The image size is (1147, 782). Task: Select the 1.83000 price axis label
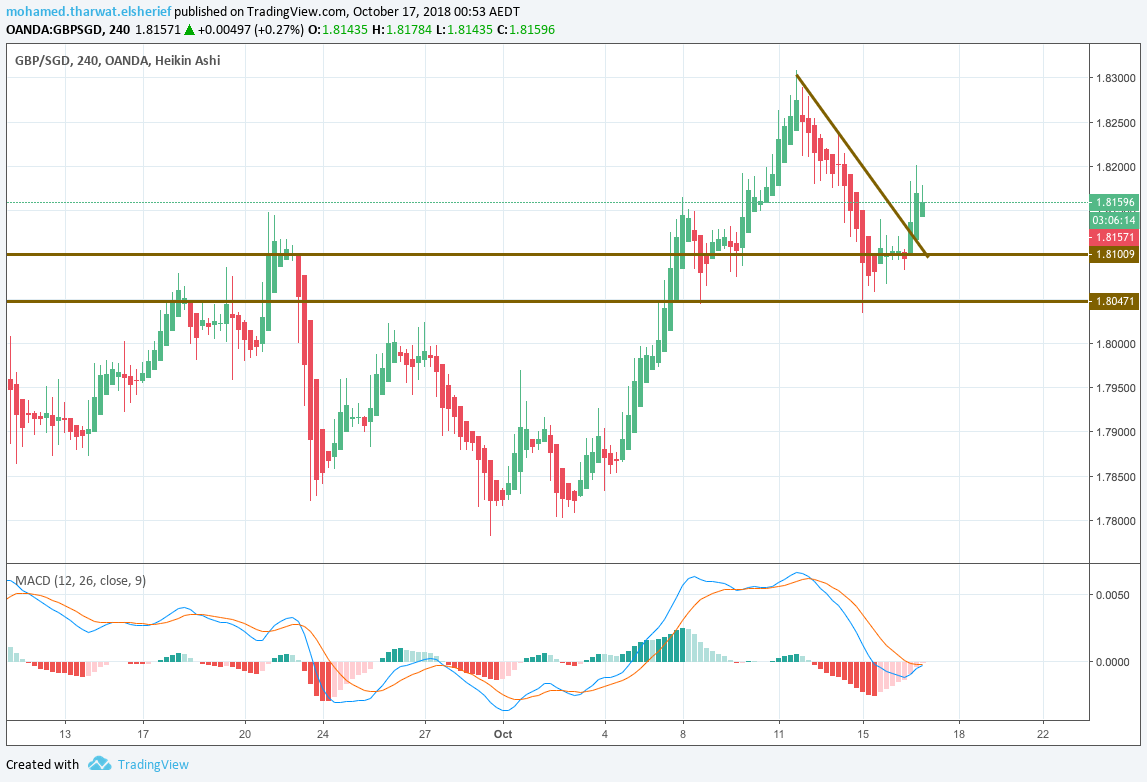[x=1116, y=78]
